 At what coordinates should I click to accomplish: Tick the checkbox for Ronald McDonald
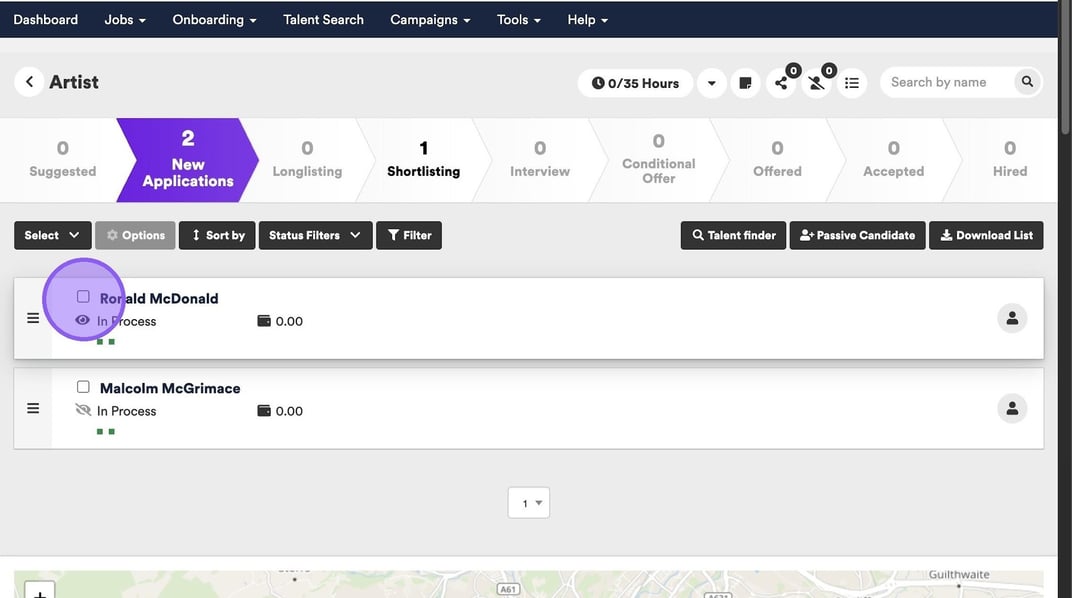[83, 297]
